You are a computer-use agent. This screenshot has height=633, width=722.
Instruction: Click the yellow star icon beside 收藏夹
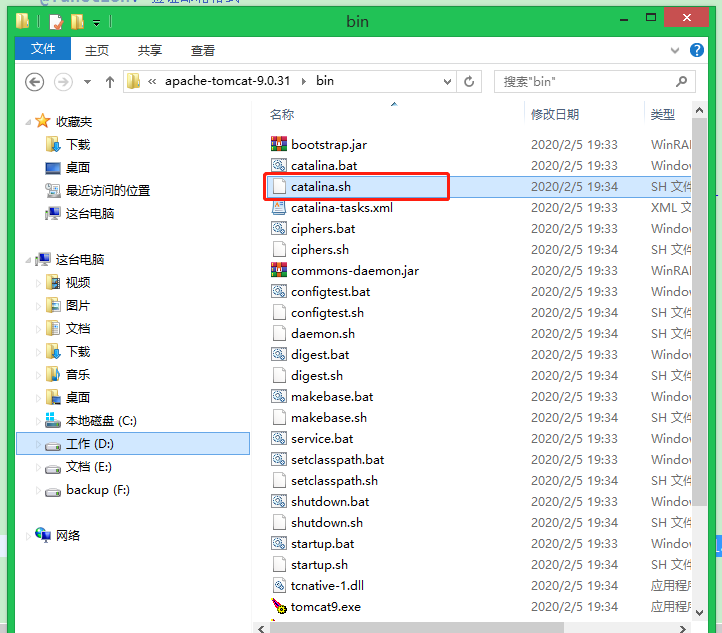(x=42, y=121)
